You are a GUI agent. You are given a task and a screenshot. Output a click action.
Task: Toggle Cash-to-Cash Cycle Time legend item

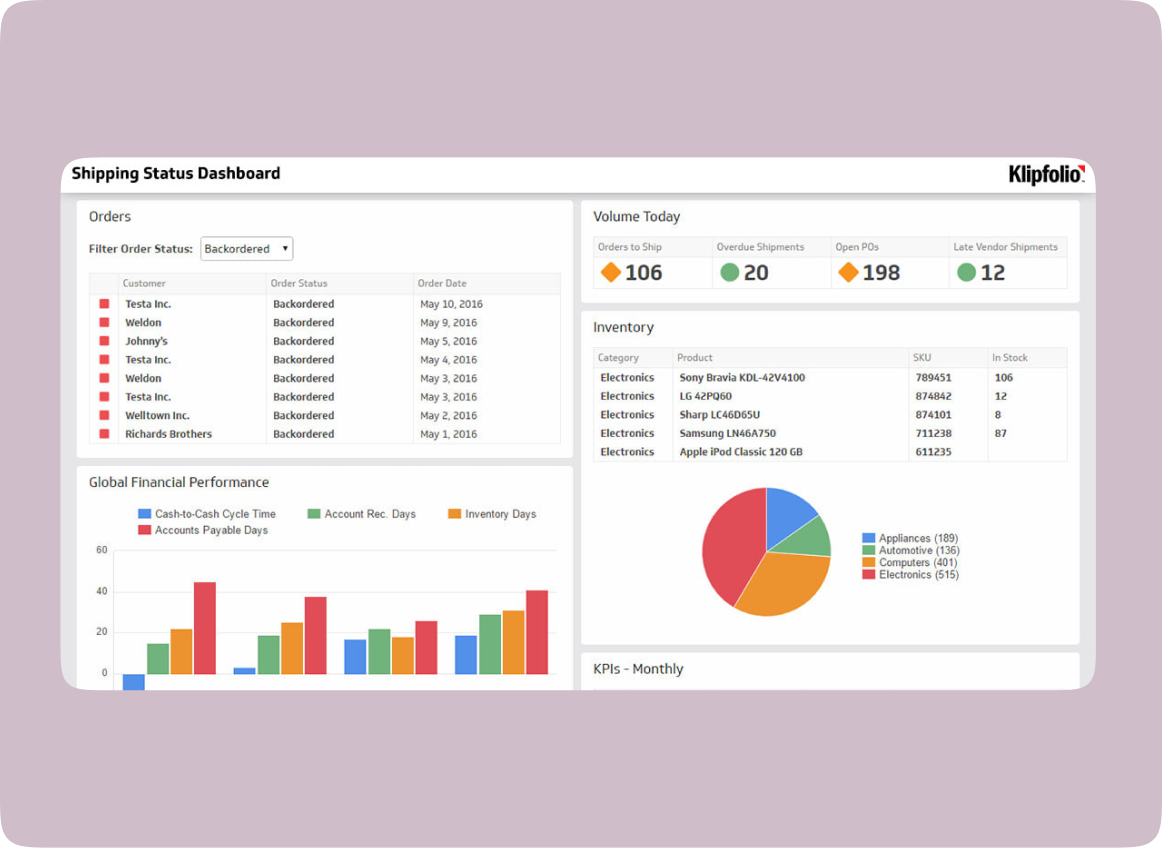(206, 514)
